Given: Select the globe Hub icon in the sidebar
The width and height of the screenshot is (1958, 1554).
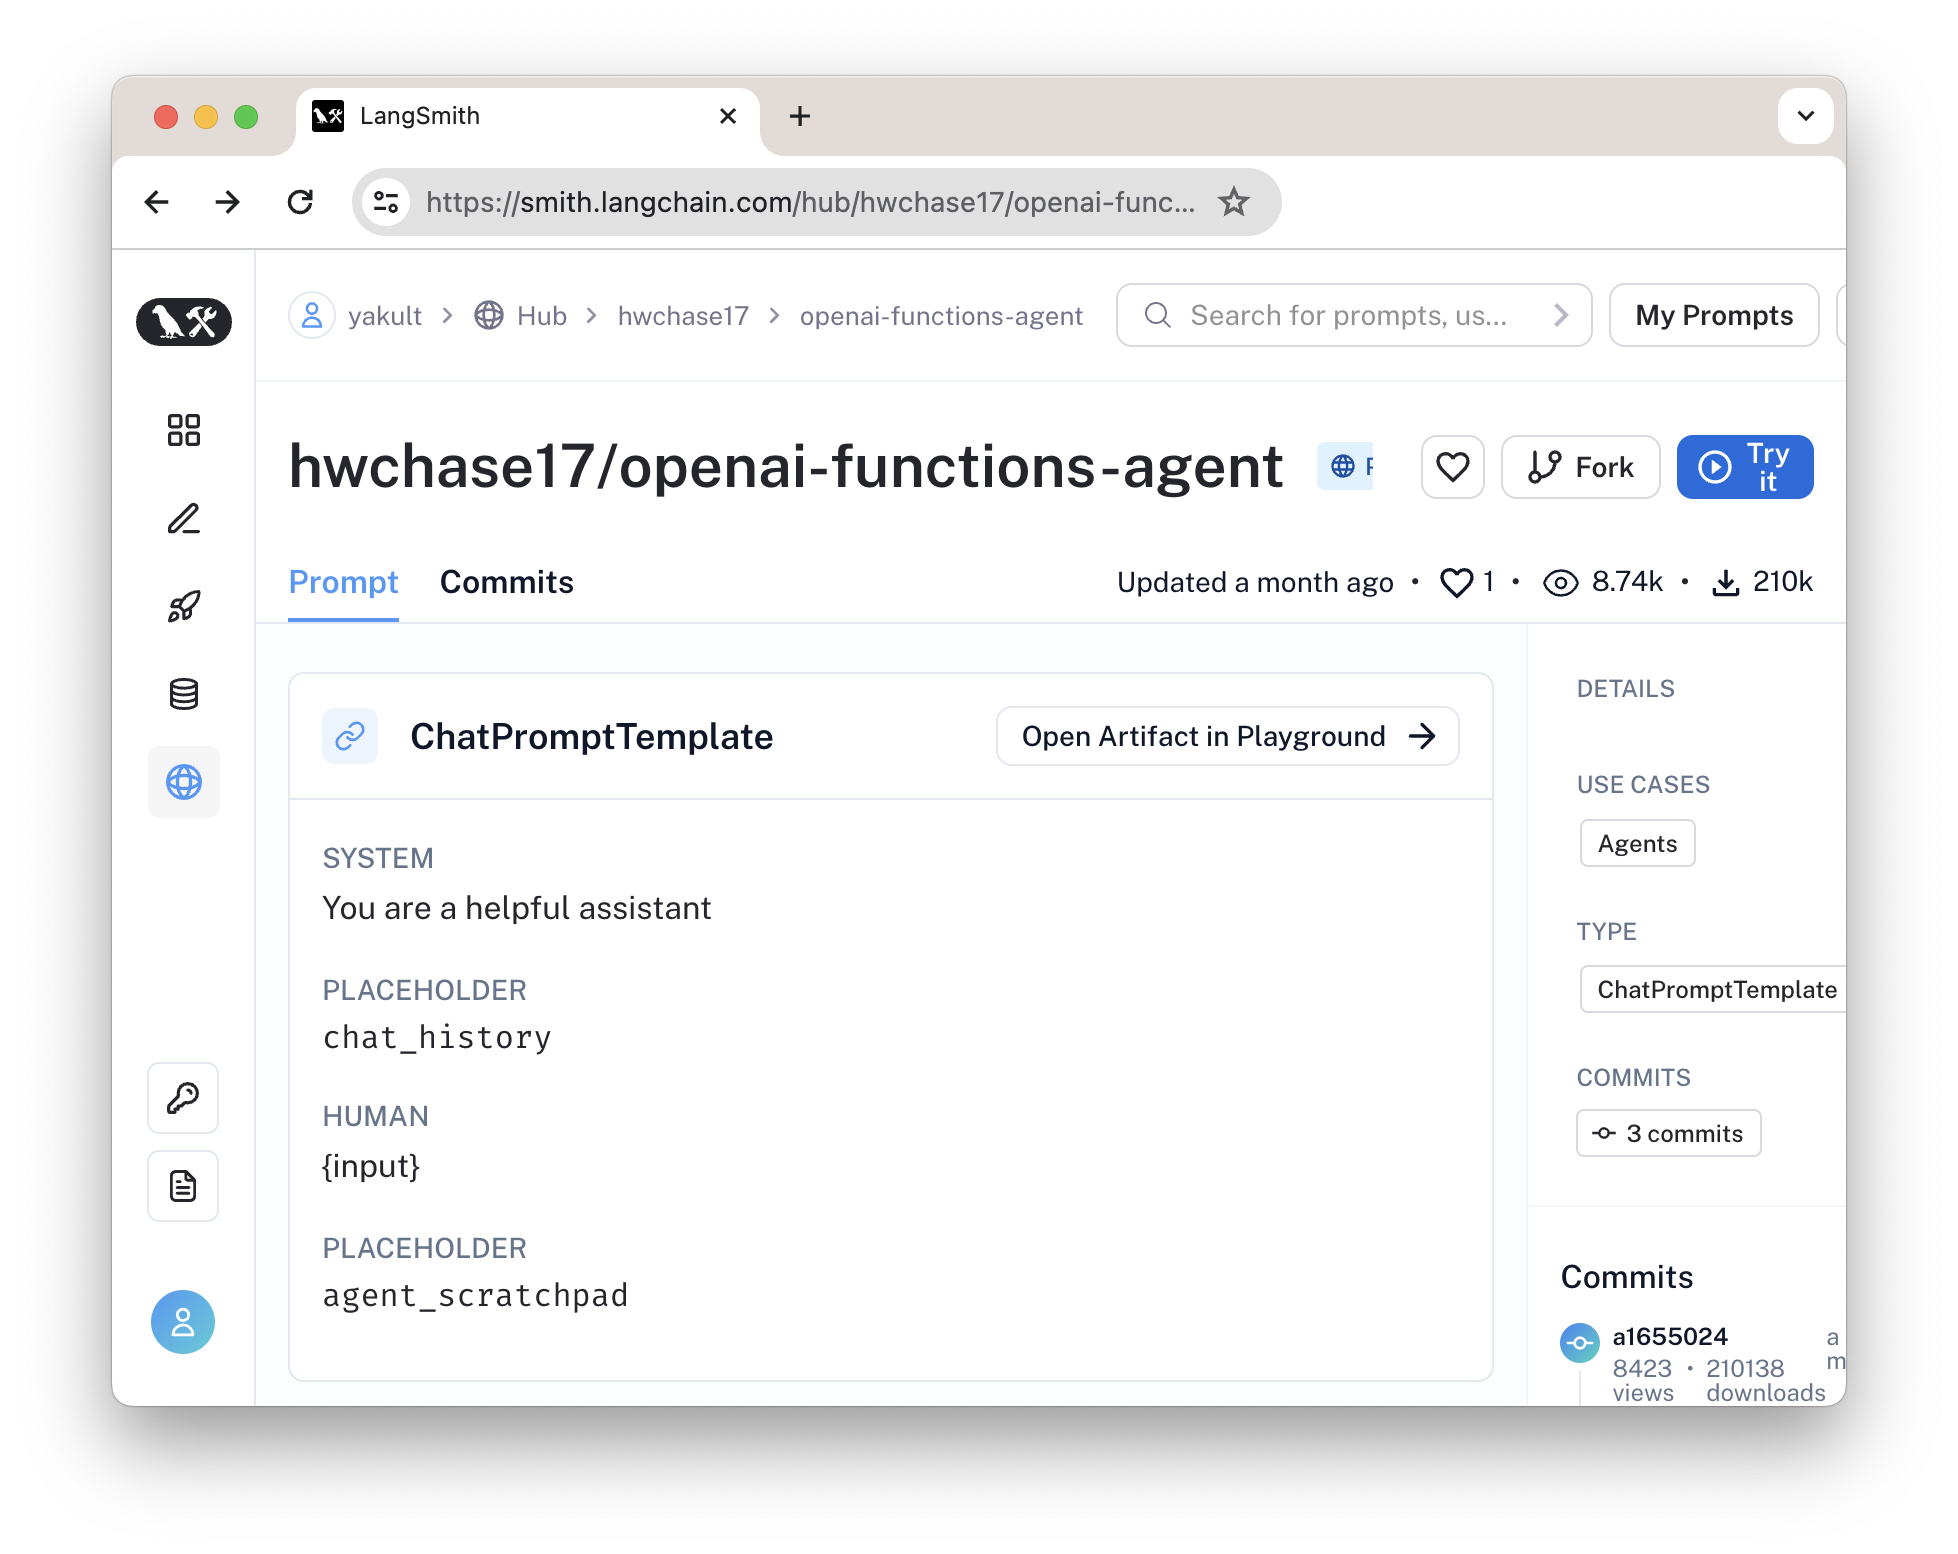Looking at the screenshot, I should pos(184,782).
